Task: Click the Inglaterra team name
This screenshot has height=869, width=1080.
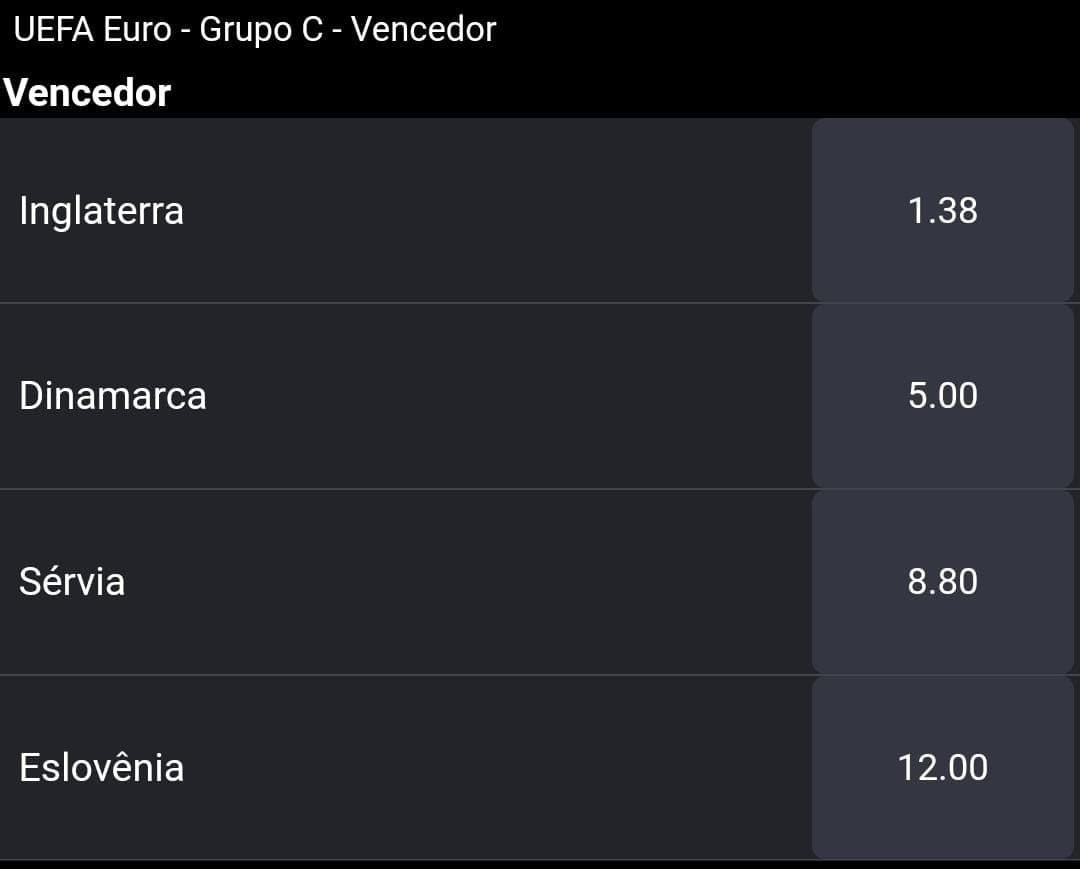Action: (101, 210)
